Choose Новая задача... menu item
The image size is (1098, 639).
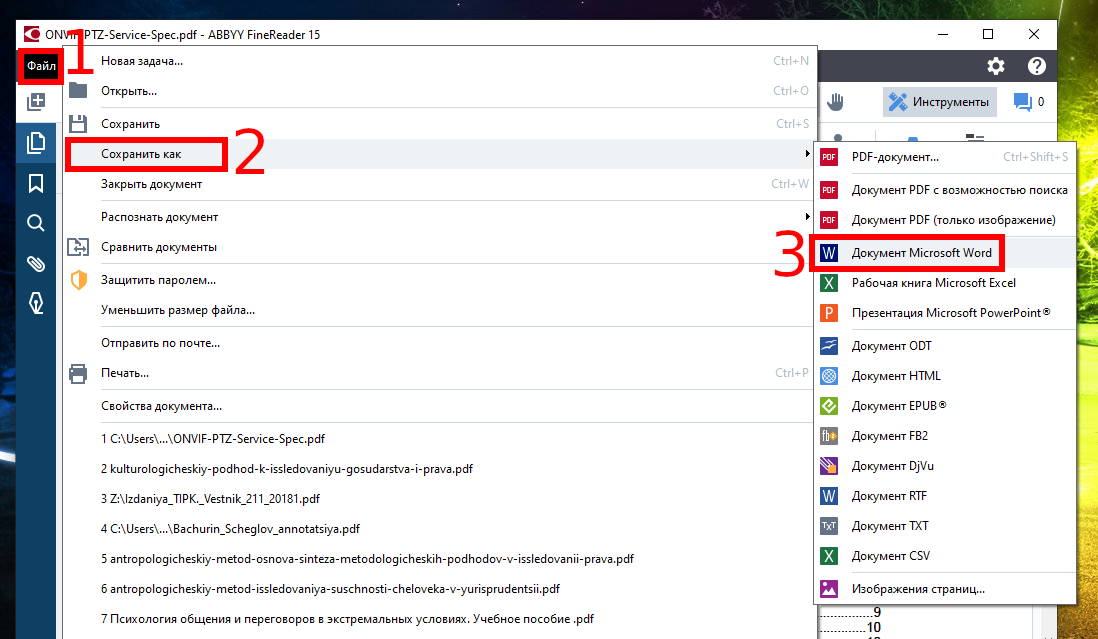point(440,61)
